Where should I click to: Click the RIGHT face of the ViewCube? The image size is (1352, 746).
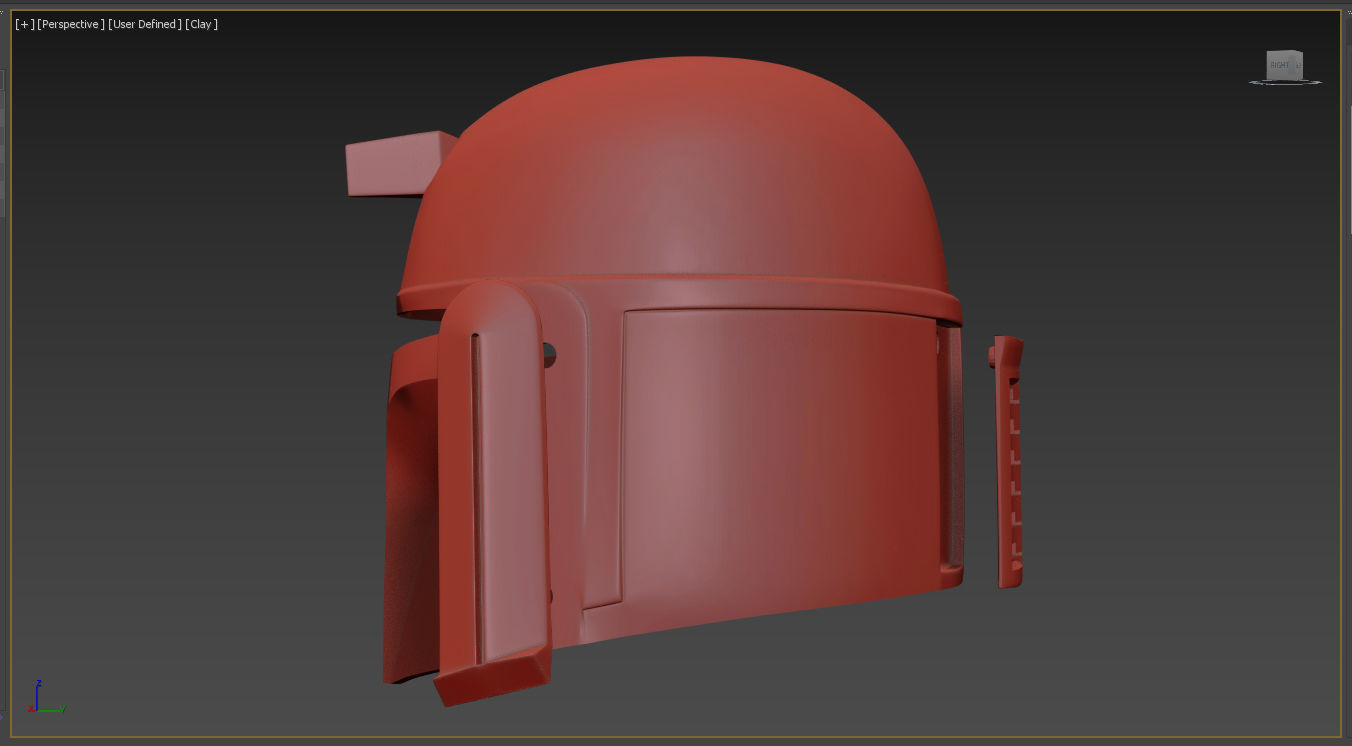1280,65
